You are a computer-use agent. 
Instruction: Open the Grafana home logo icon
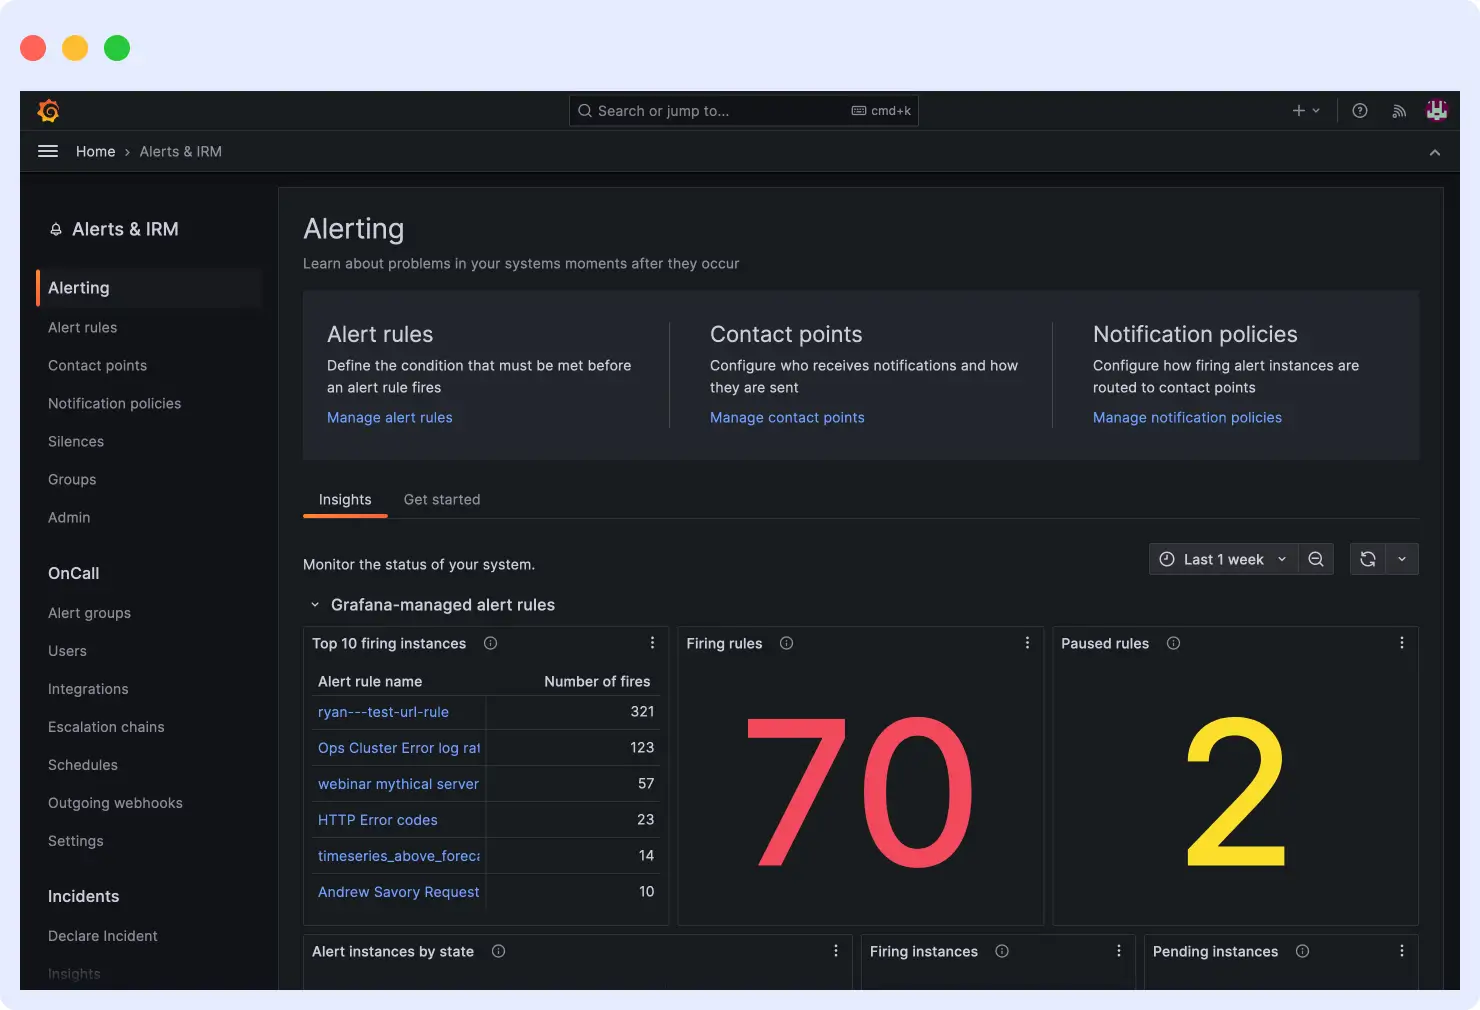coord(48,110)
